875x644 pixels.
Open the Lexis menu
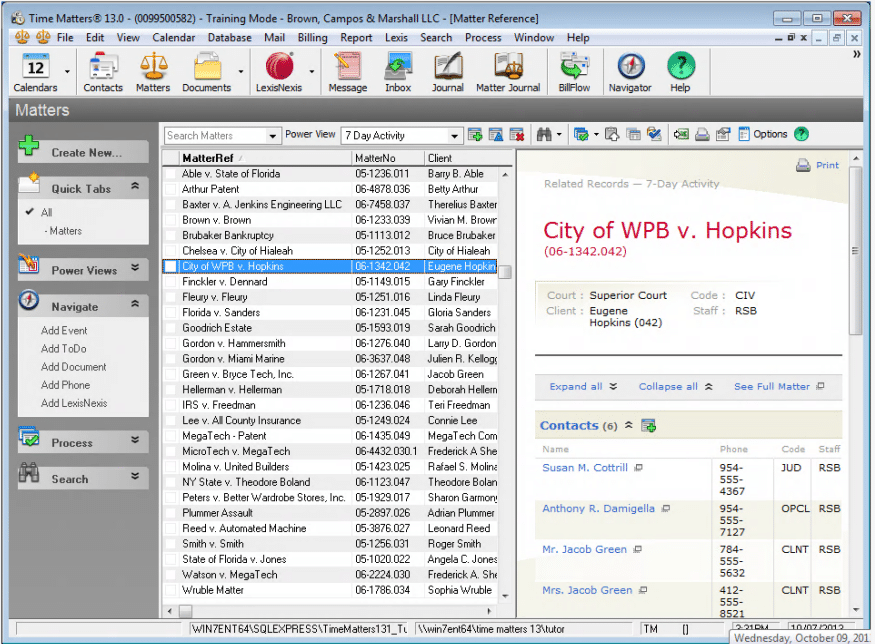pos(396,37)
